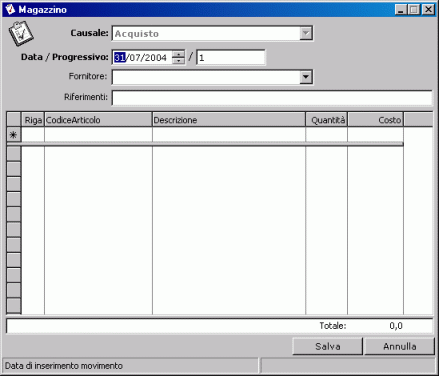
Task: Click the Acquisto value in Causale box
Action: 137,34
